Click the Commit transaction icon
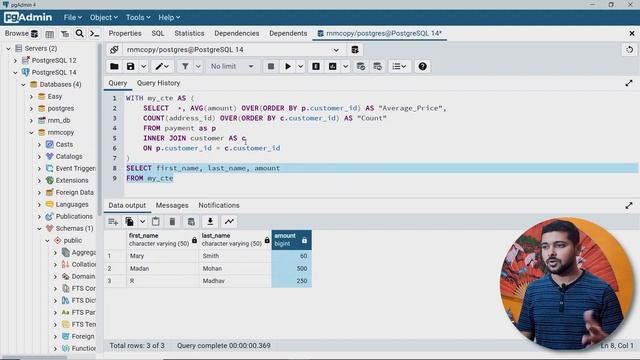Screen dimensions: 640x360 (x=361, y=66)
